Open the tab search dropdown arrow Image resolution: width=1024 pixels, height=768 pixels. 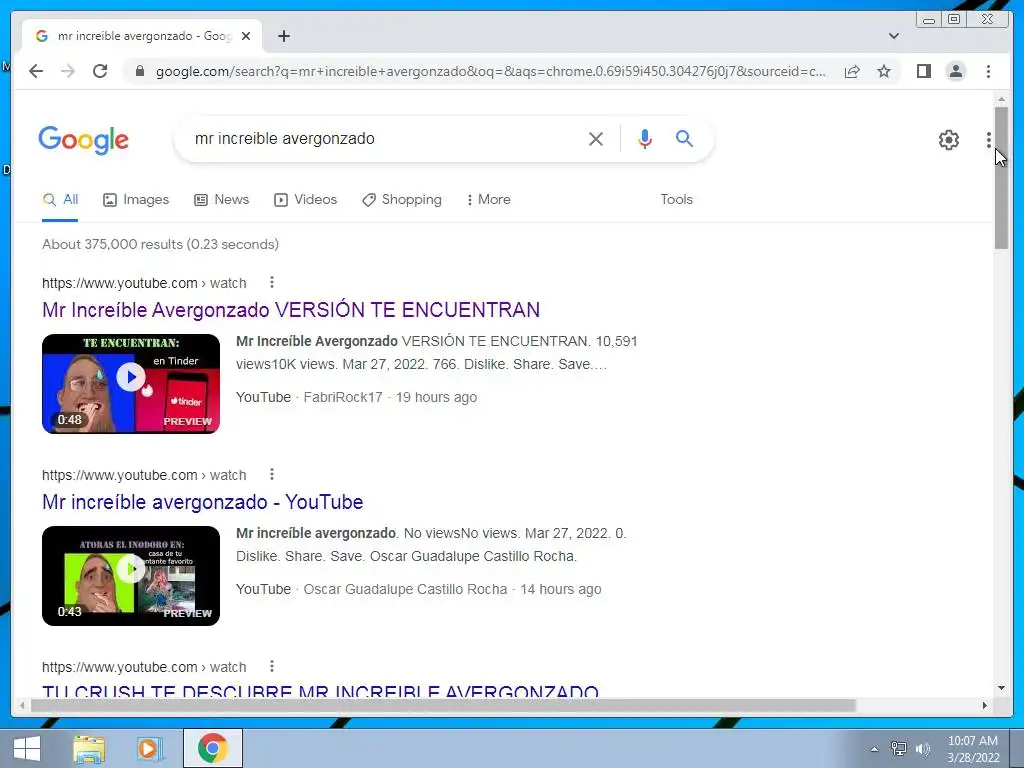(893, 36)
